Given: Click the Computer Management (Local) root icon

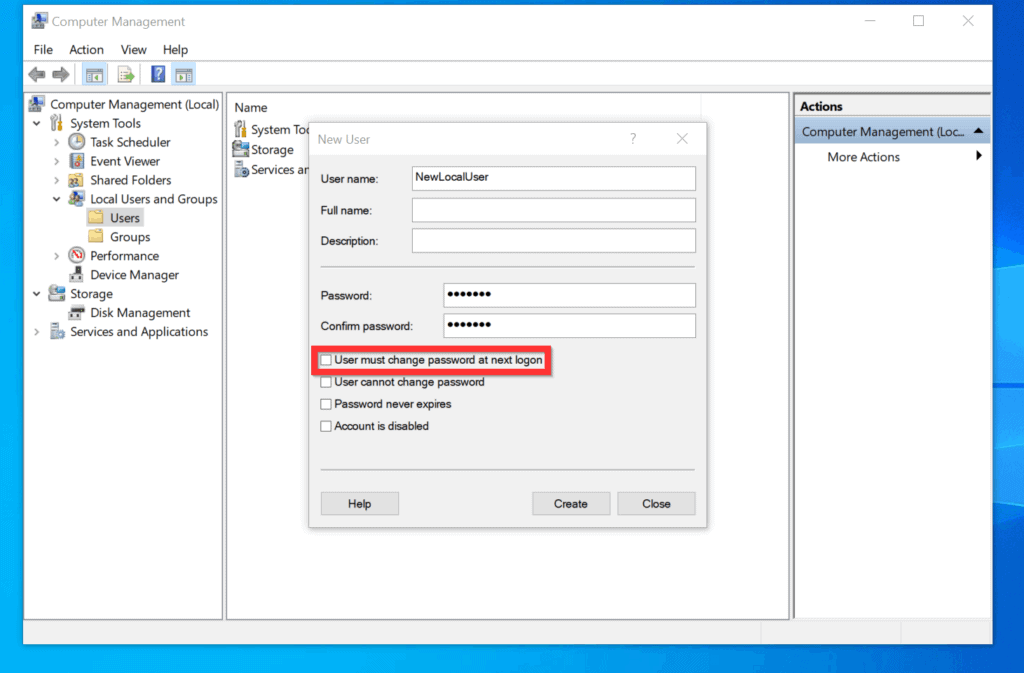Looking at the screenshot, I should 37,104.
